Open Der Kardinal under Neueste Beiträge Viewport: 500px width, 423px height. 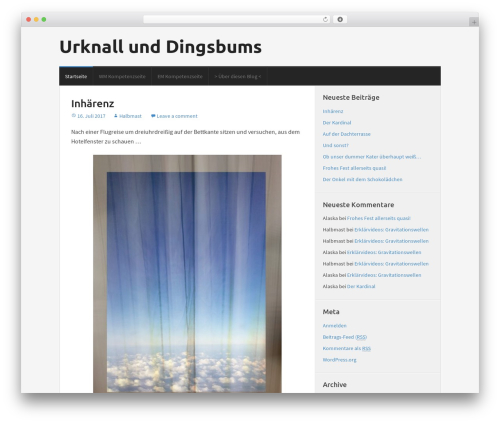click(x=337, y=123)
